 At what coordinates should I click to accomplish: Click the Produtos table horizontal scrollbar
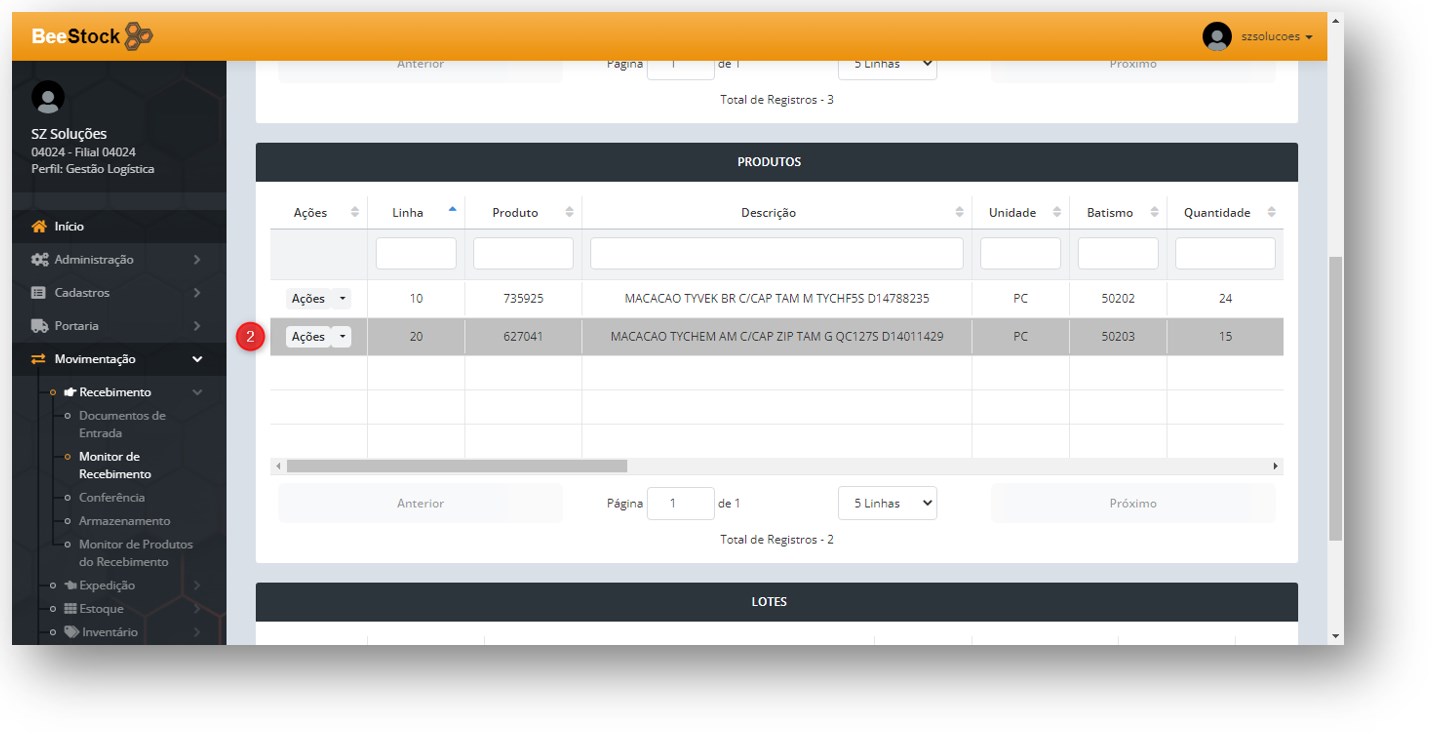[x=456, y=466]
